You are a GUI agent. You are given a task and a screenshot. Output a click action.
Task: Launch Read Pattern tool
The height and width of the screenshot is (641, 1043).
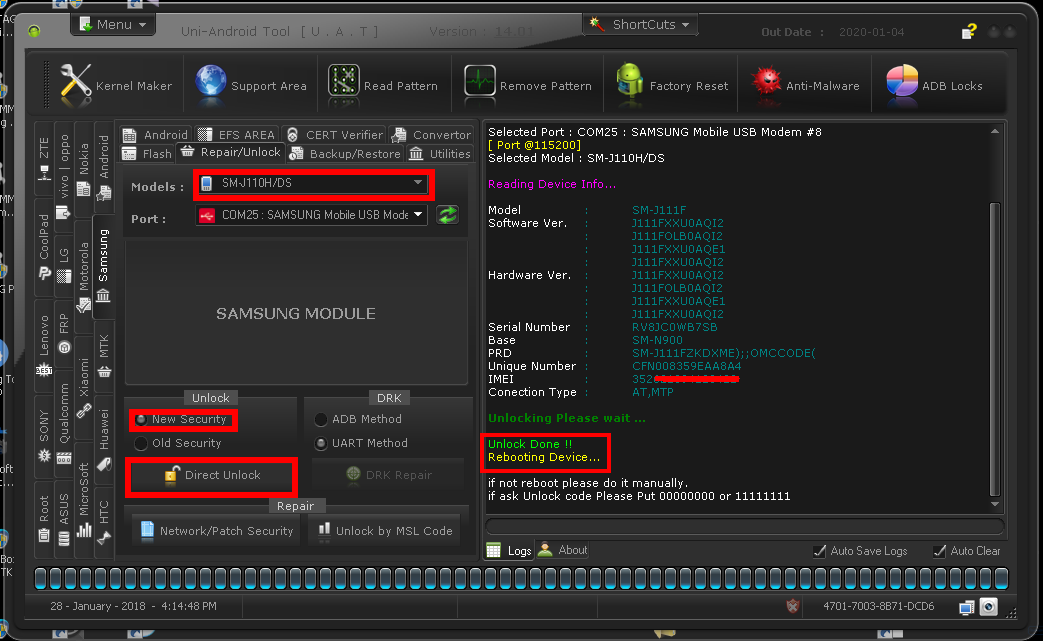[382, 85]
